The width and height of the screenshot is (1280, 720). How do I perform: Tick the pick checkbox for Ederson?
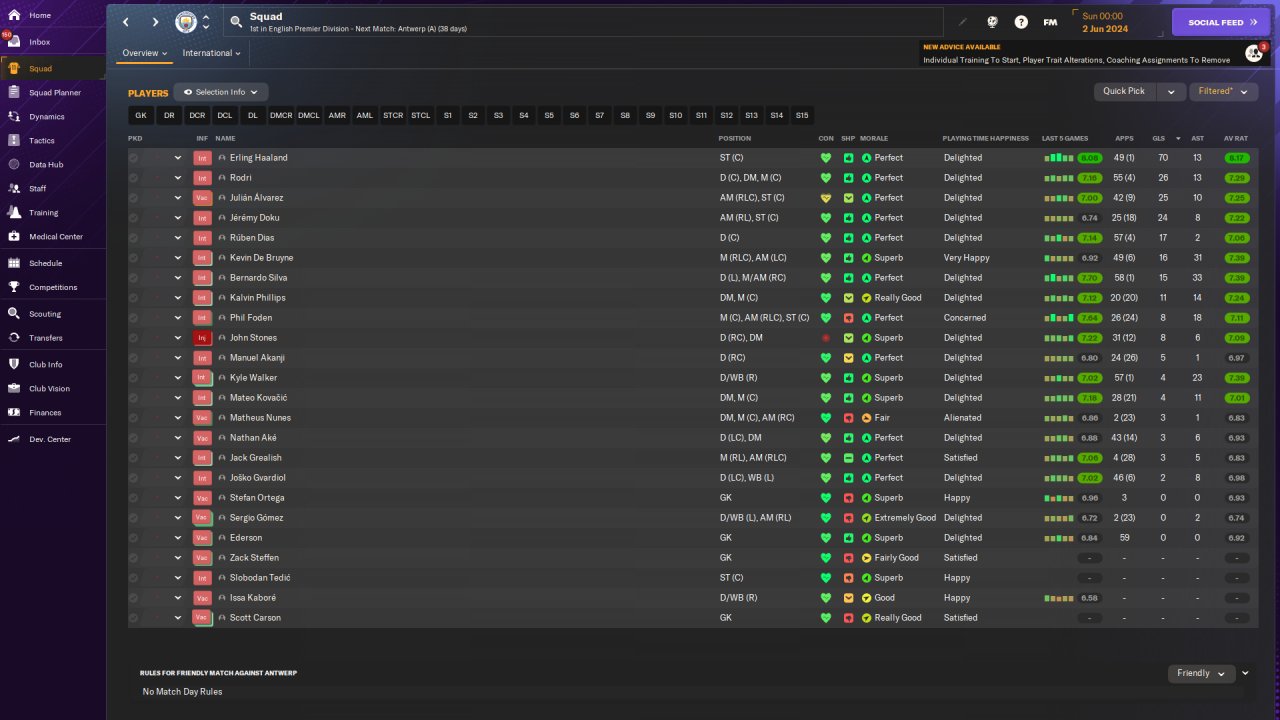134,538
